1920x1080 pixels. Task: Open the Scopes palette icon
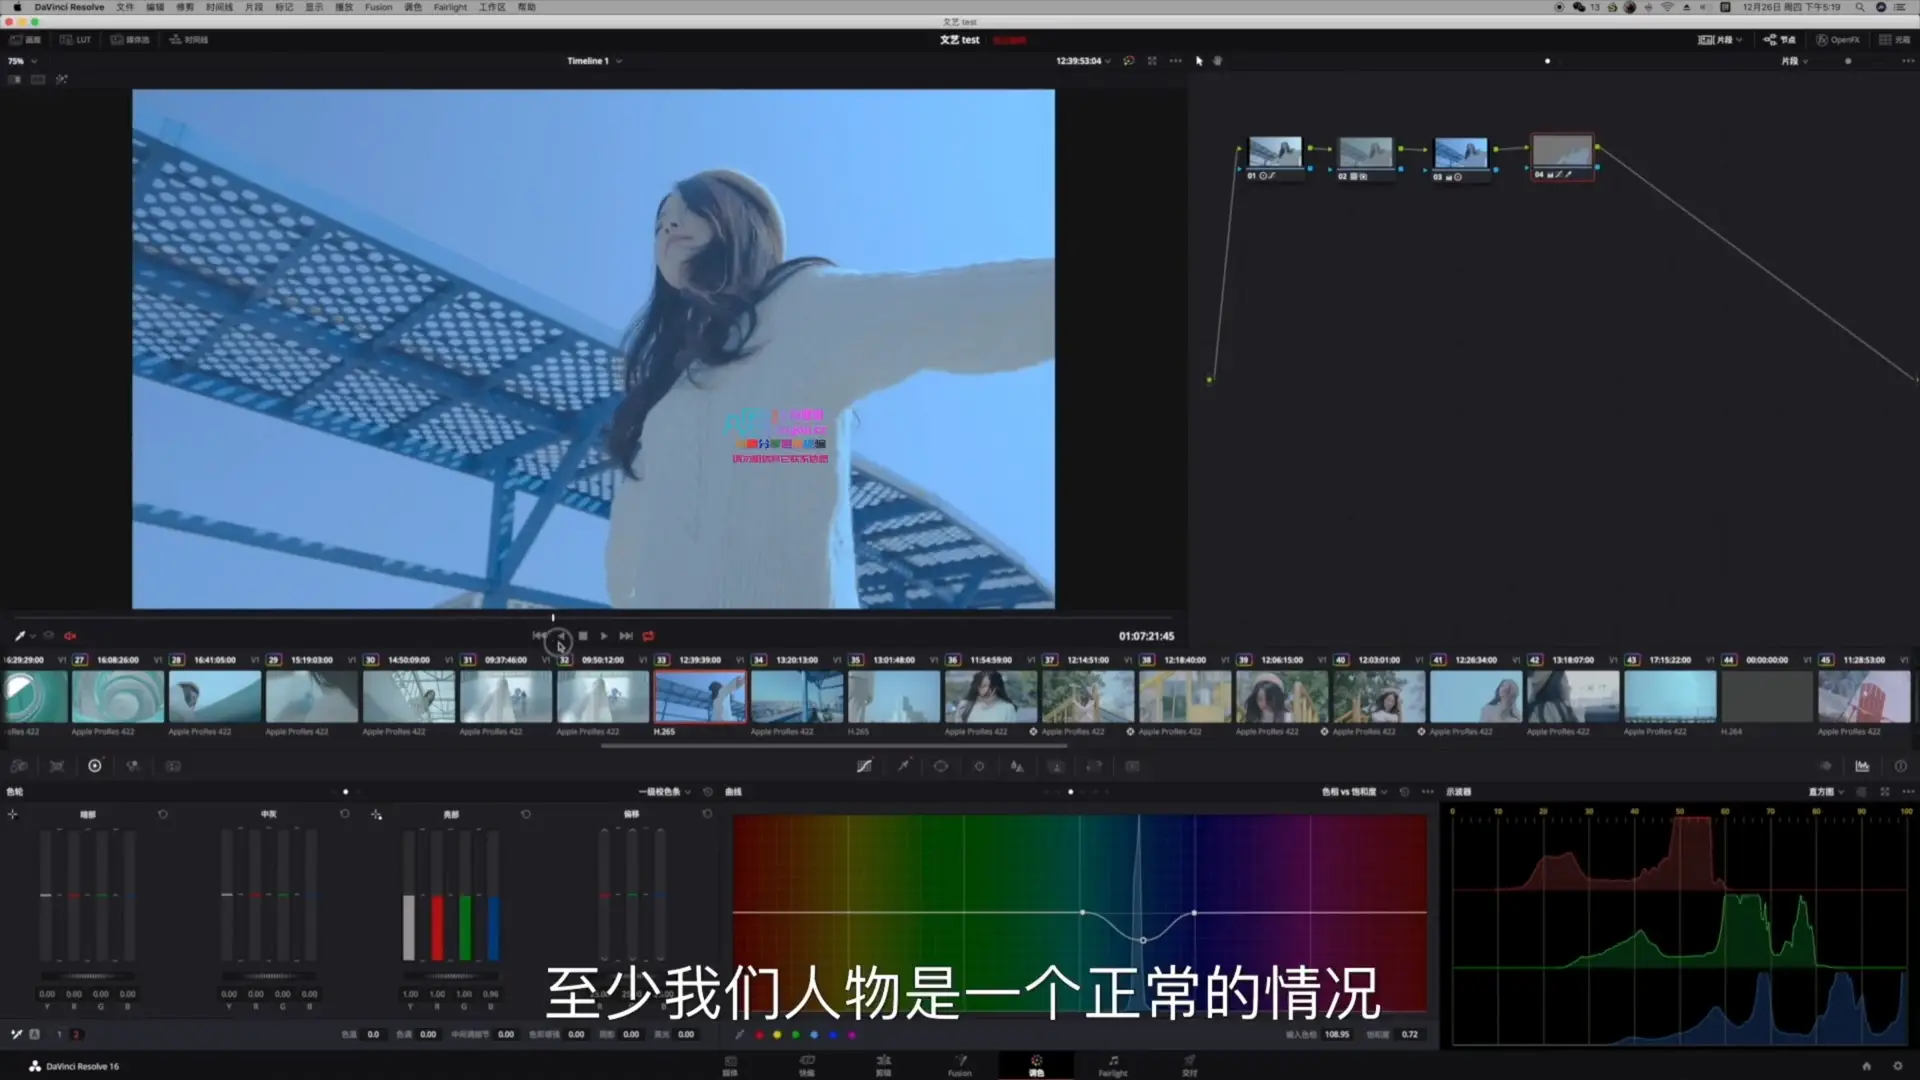[1862, 766]
